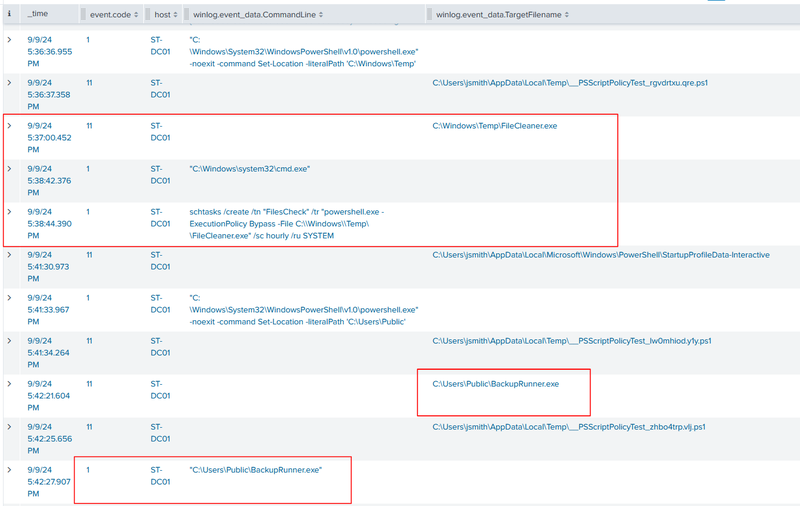Sort by event.code column header
The width and height of the screenshot is (800, 506).
click(114, 15)
